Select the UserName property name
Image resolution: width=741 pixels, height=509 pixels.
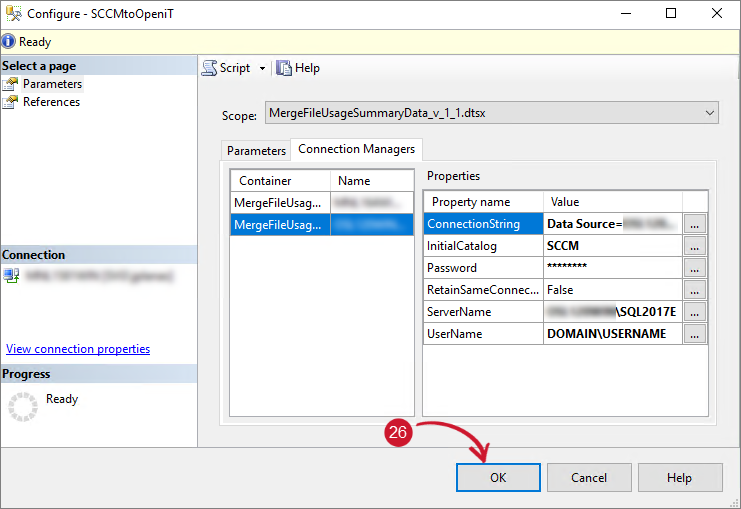tap(483, 334)
